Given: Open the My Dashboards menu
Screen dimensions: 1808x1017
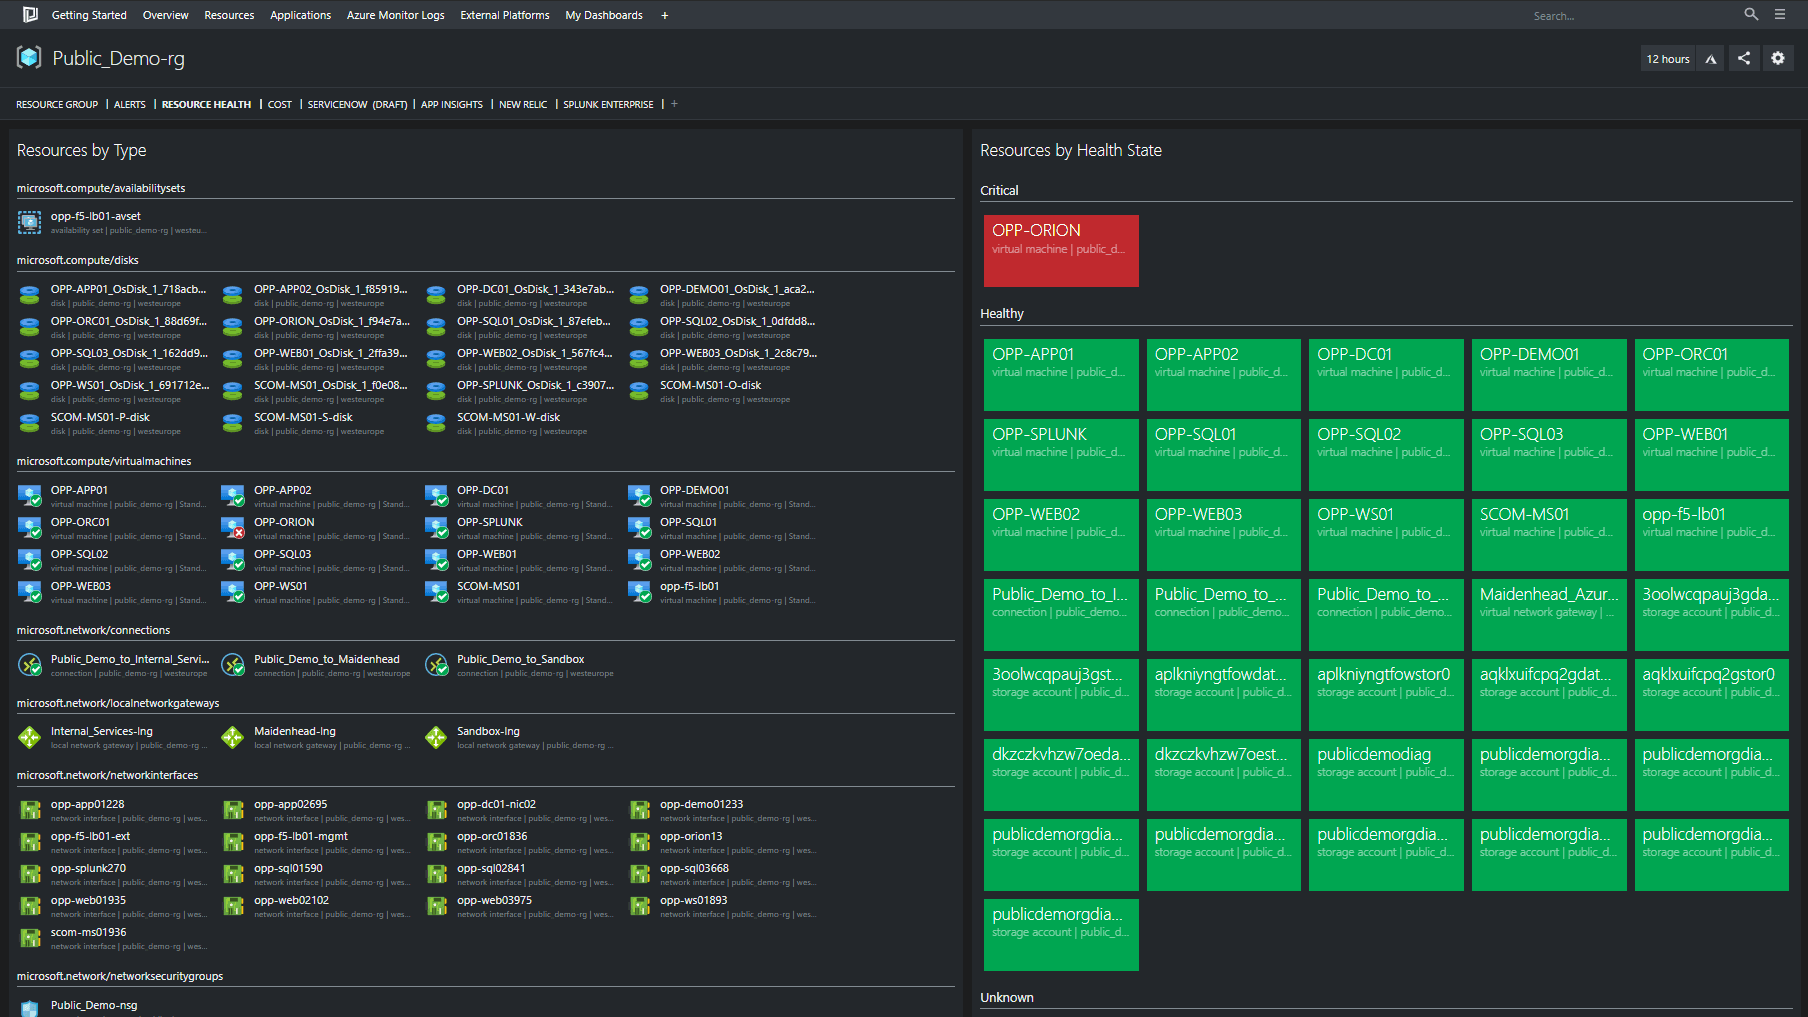Looking at the screenshot, I should tap(604, 15).
